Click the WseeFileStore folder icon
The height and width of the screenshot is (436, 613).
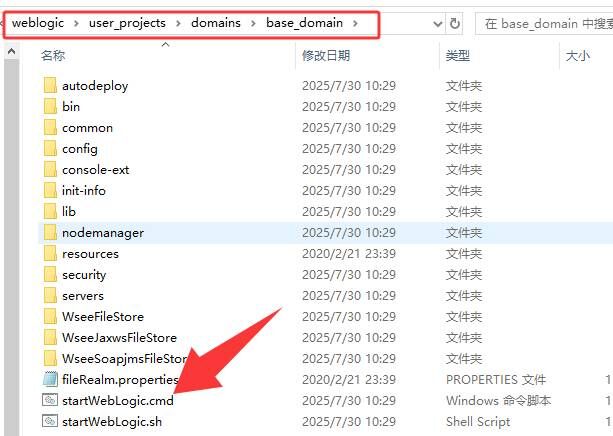pos(50,317)
